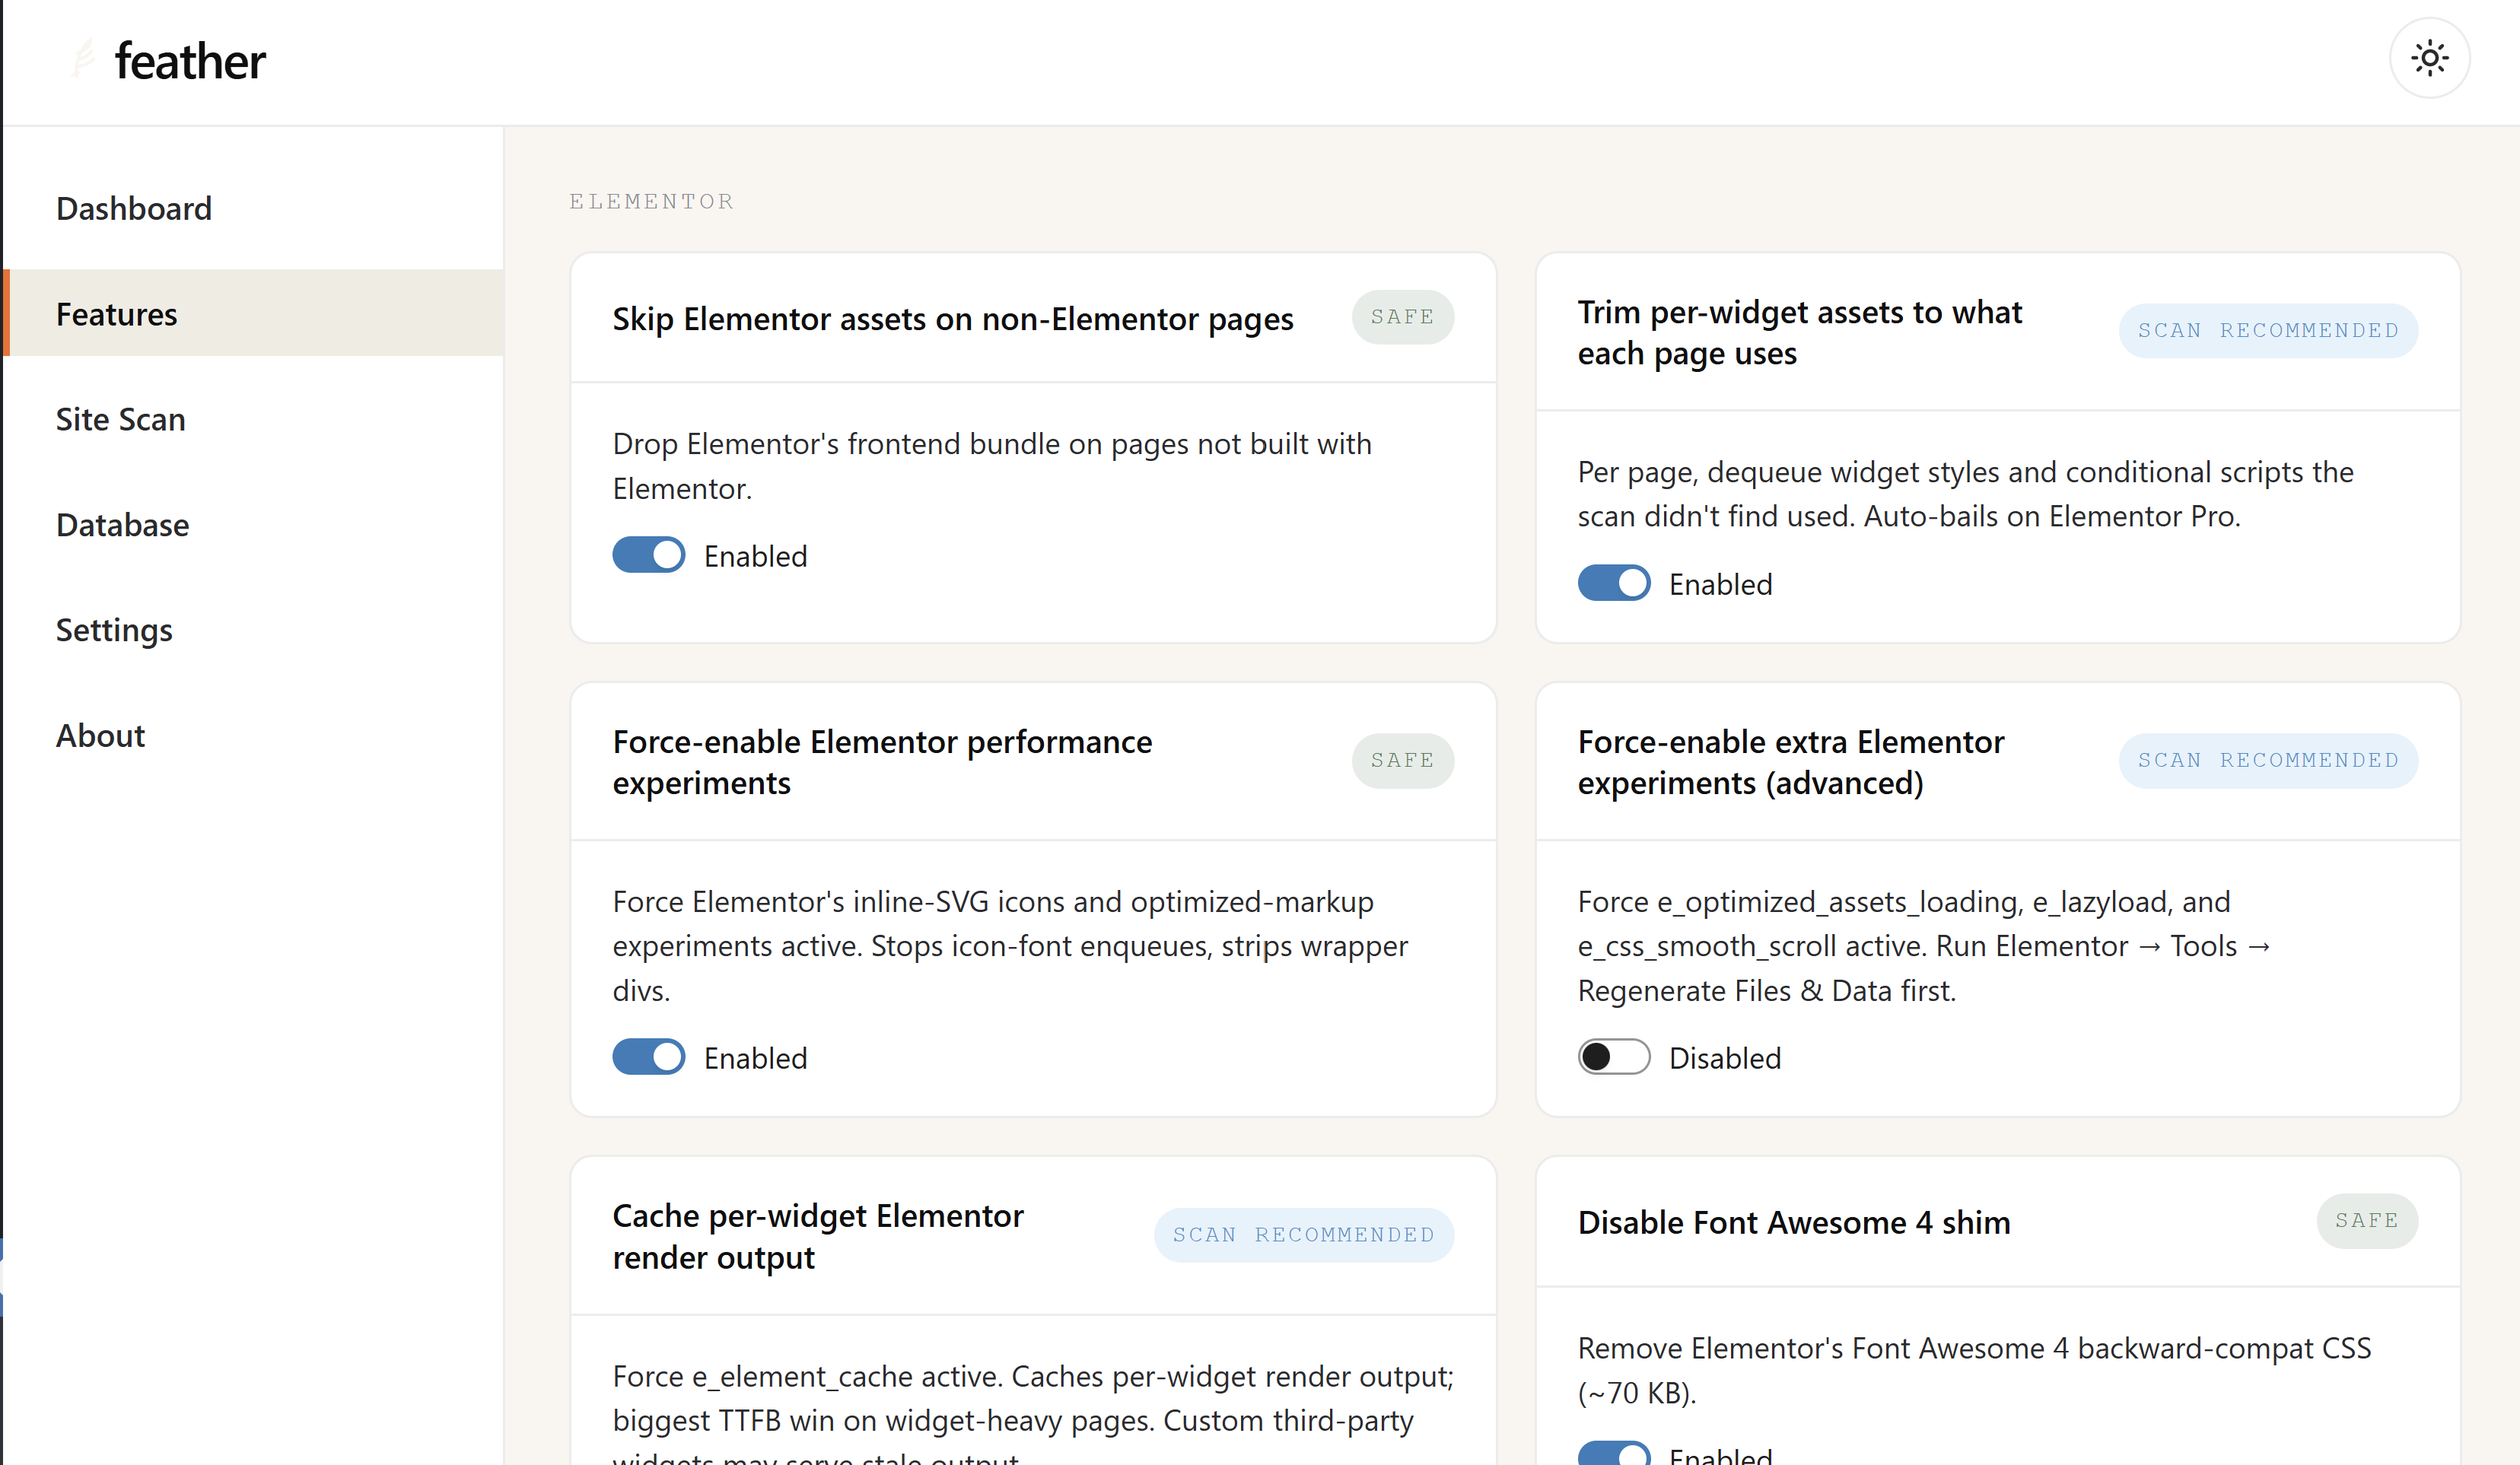Go to Site Scan

pyautogui.click(x=253, y=419)
